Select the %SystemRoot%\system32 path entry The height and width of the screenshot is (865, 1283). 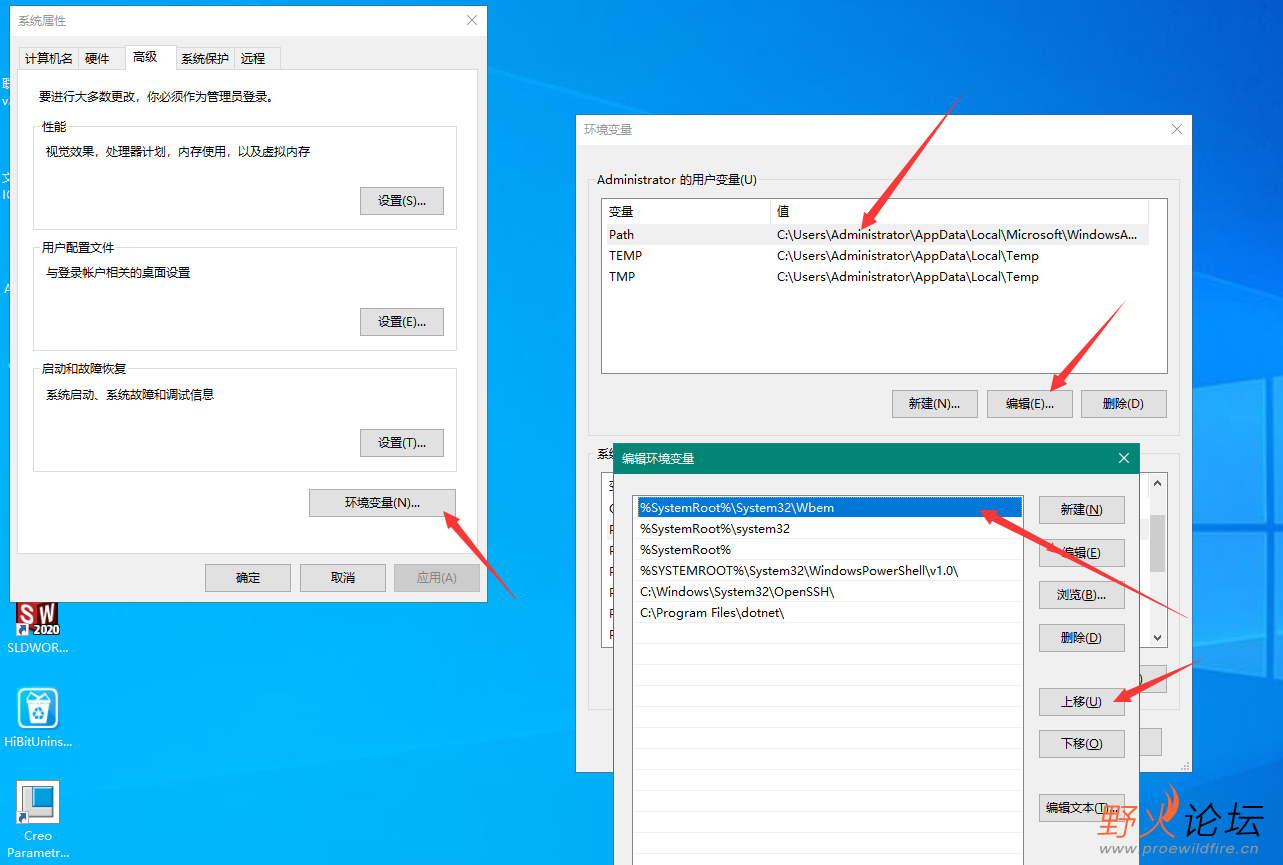point(828,529)
